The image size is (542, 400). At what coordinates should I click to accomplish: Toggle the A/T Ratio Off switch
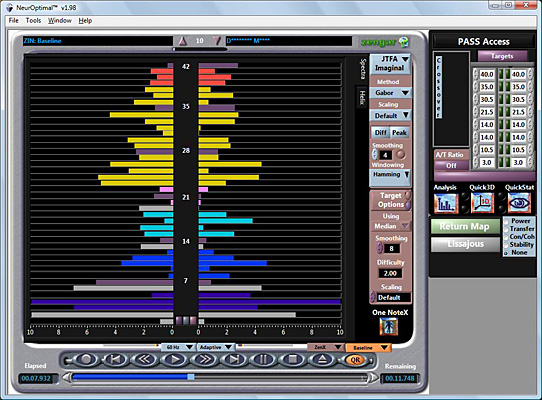point(451,166)
